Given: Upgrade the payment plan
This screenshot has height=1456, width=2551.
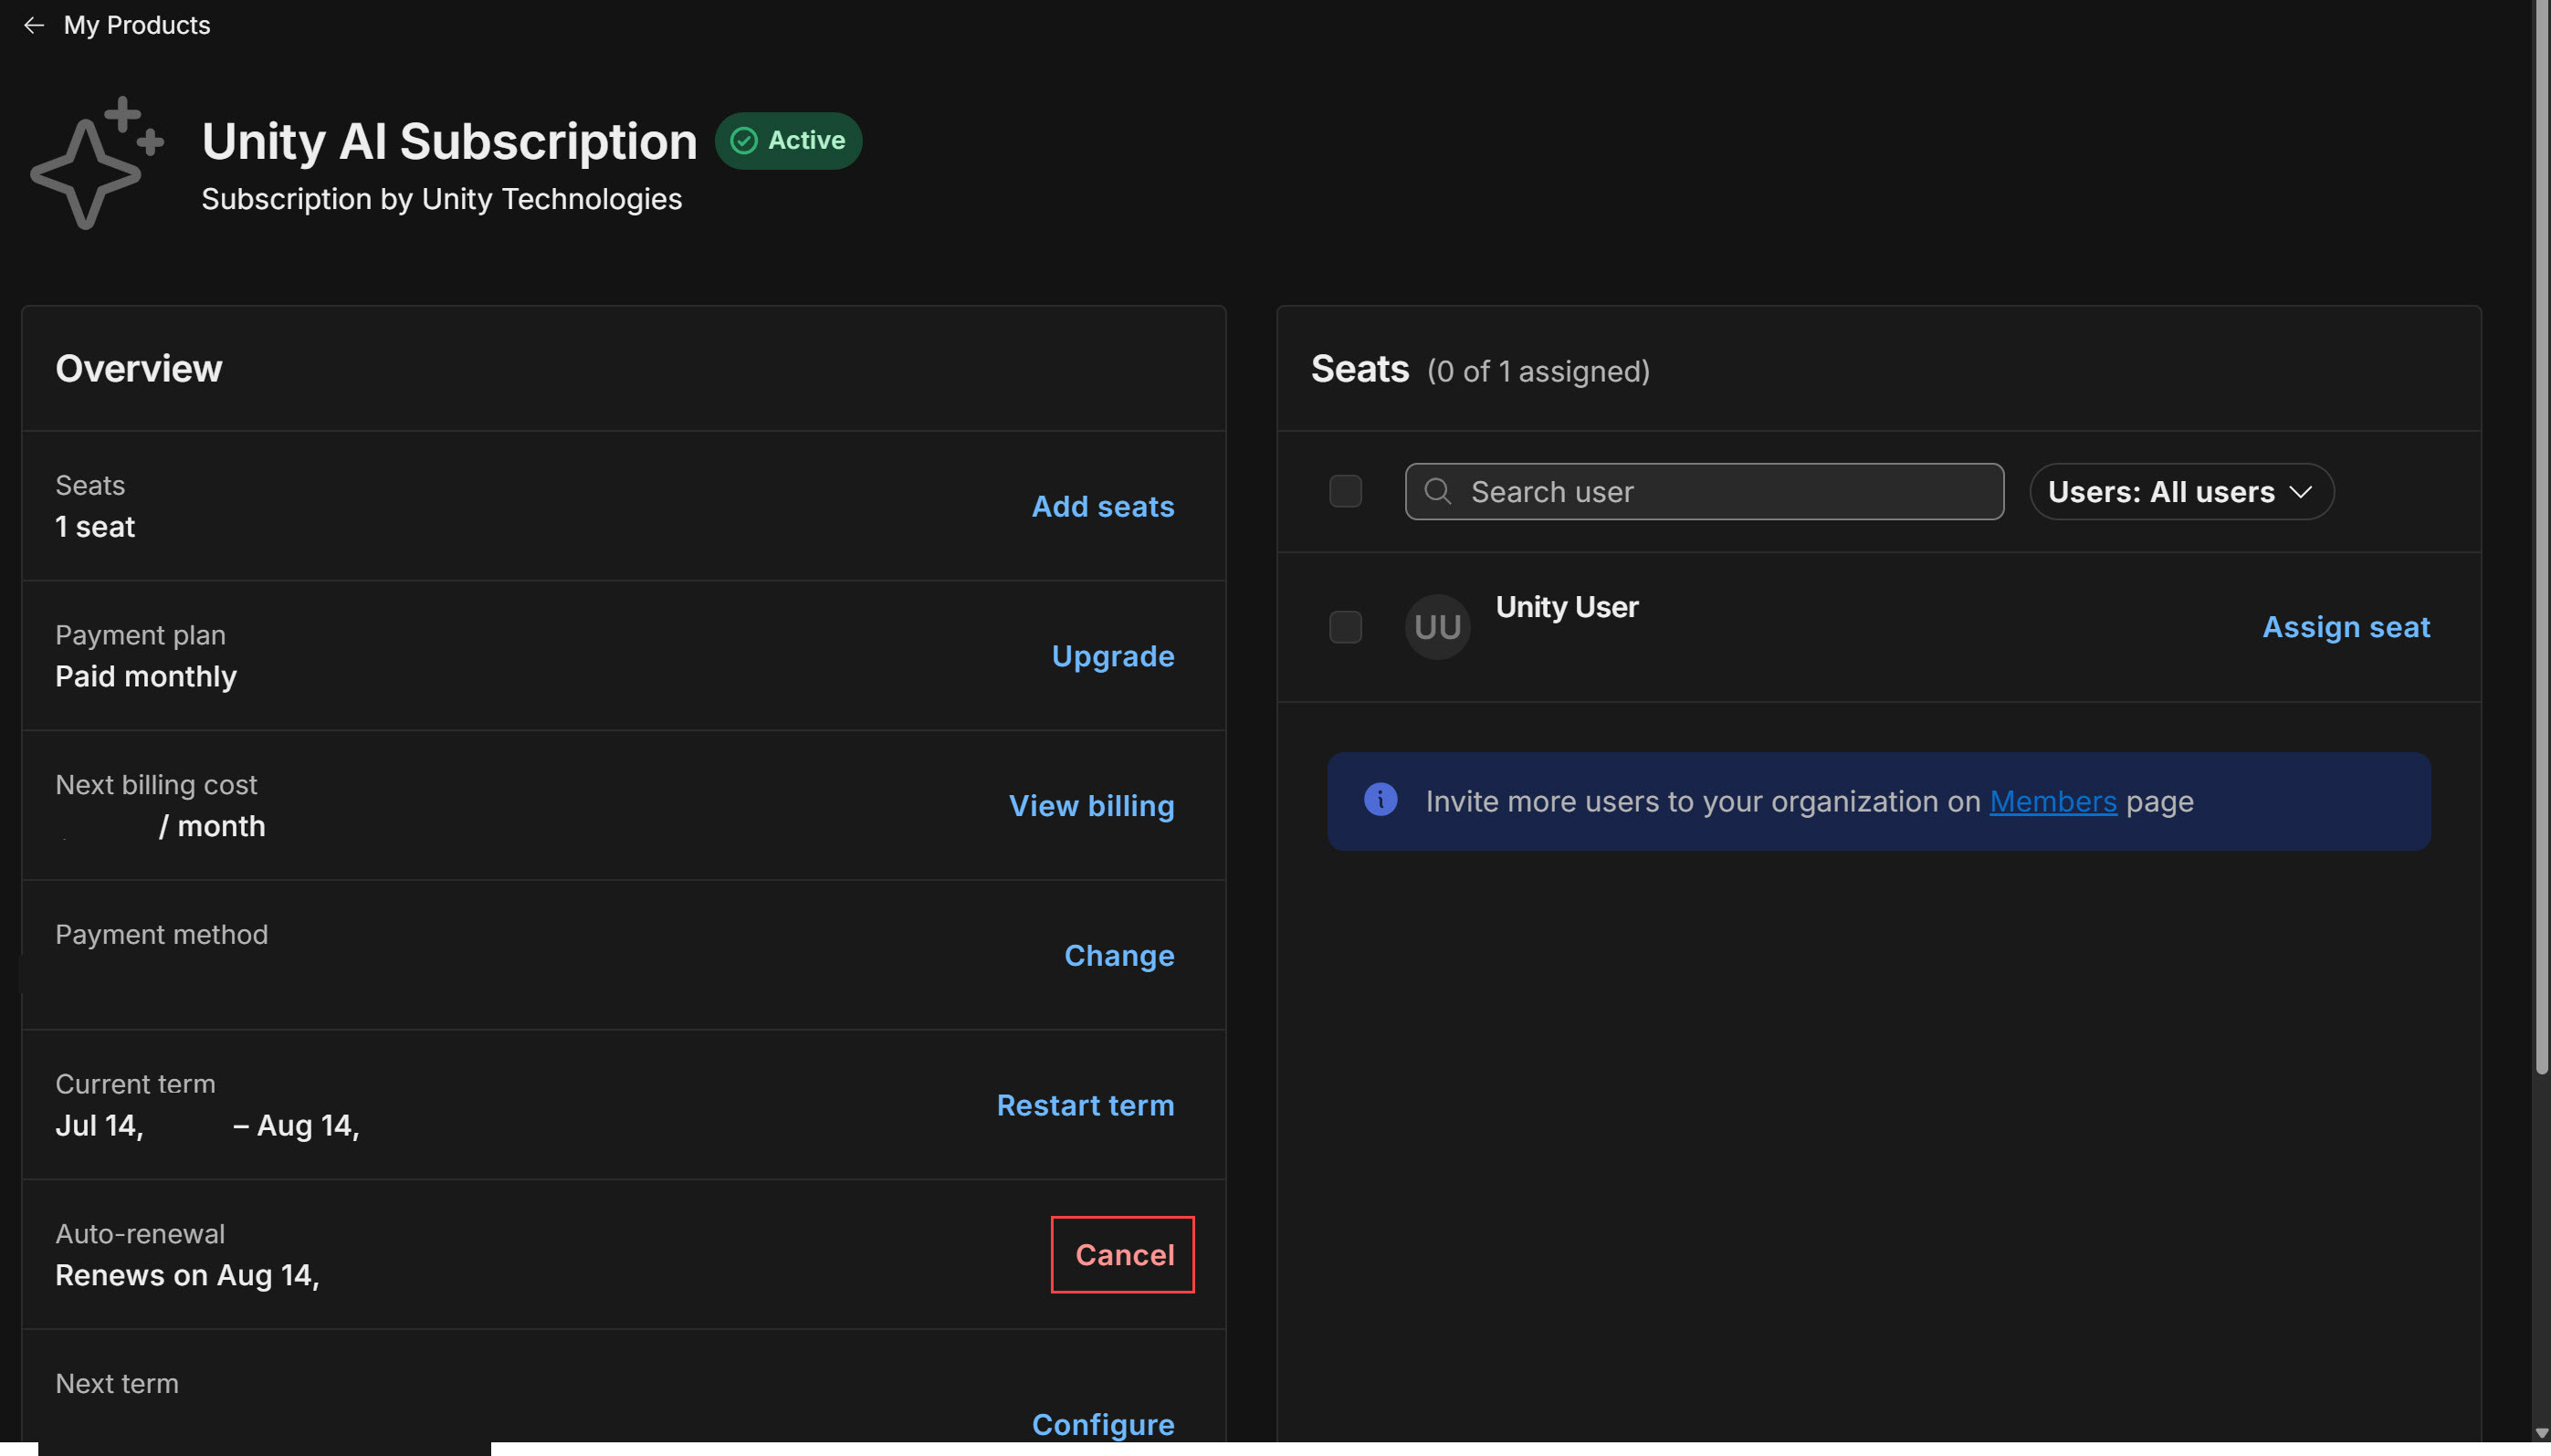Looking at the screenshot, I should click(1113, 657).
